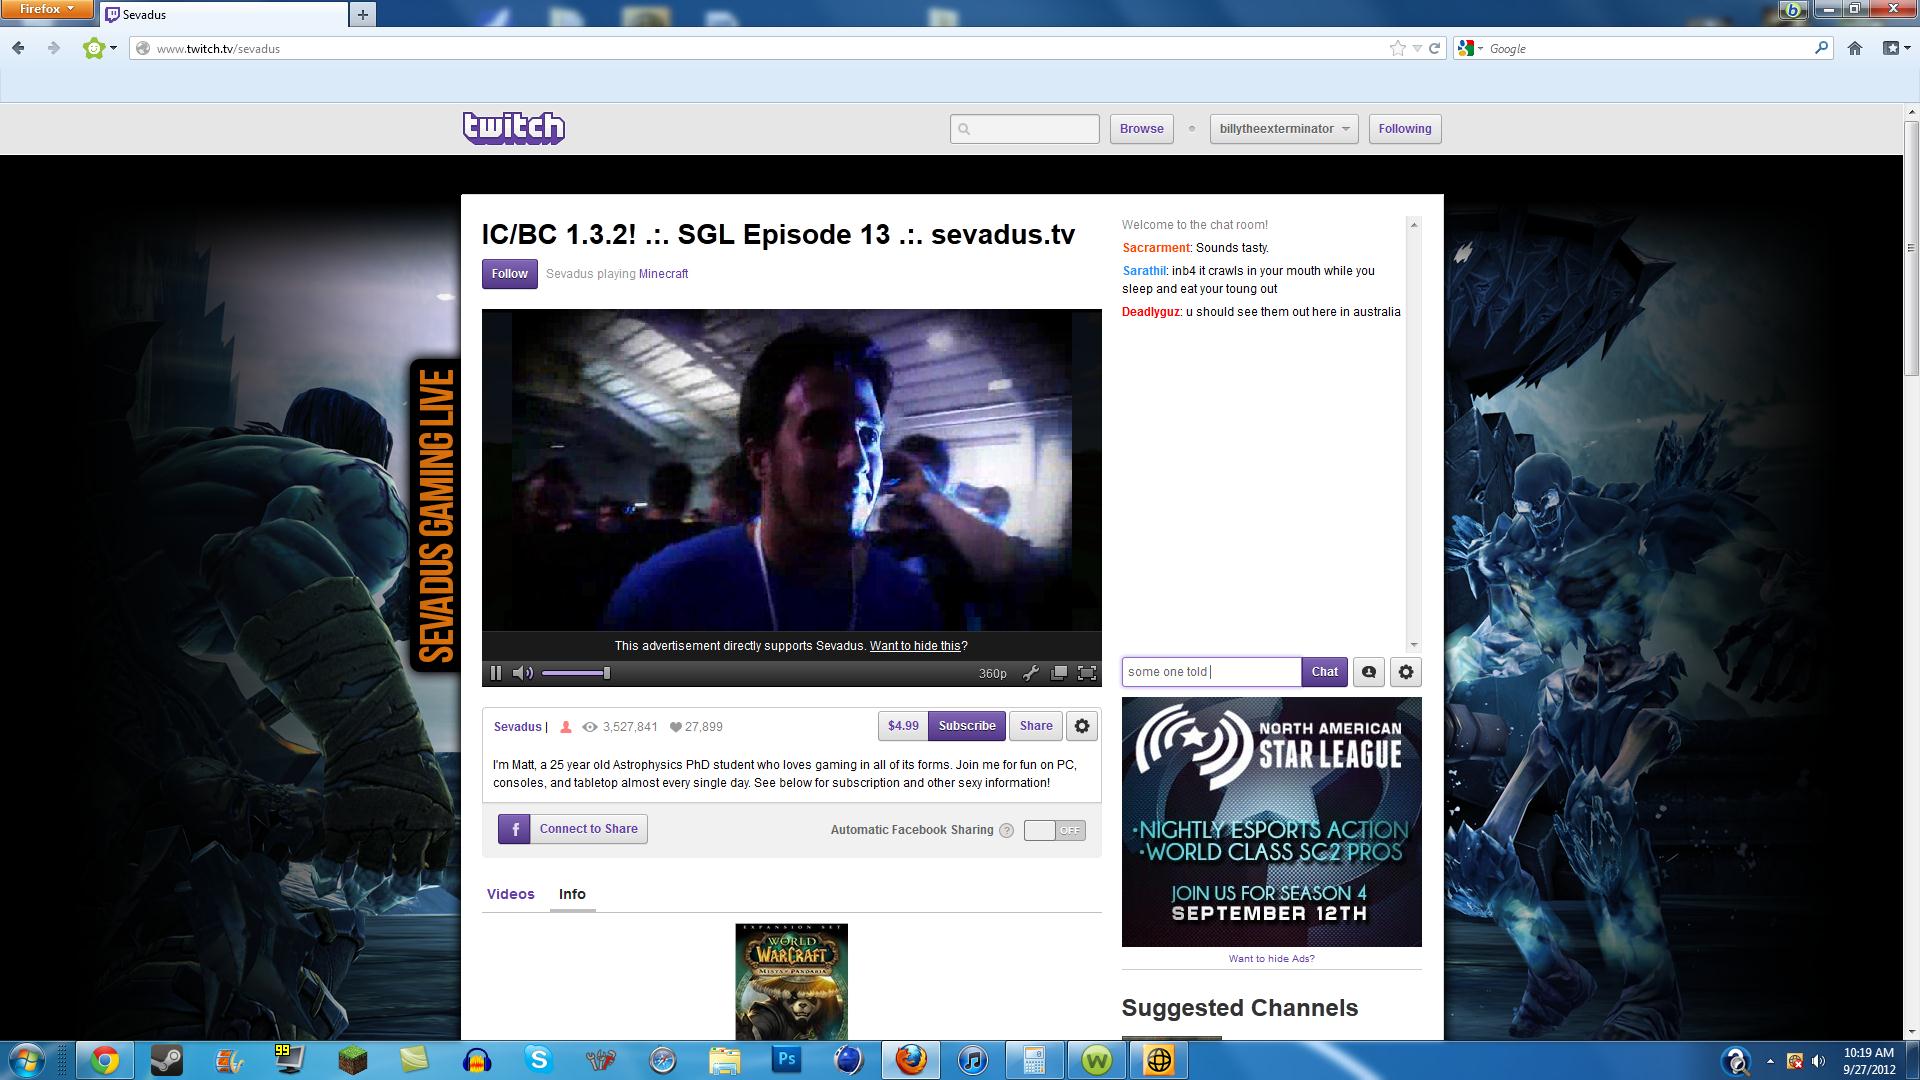Go back to the previous page

click(19, 48)
